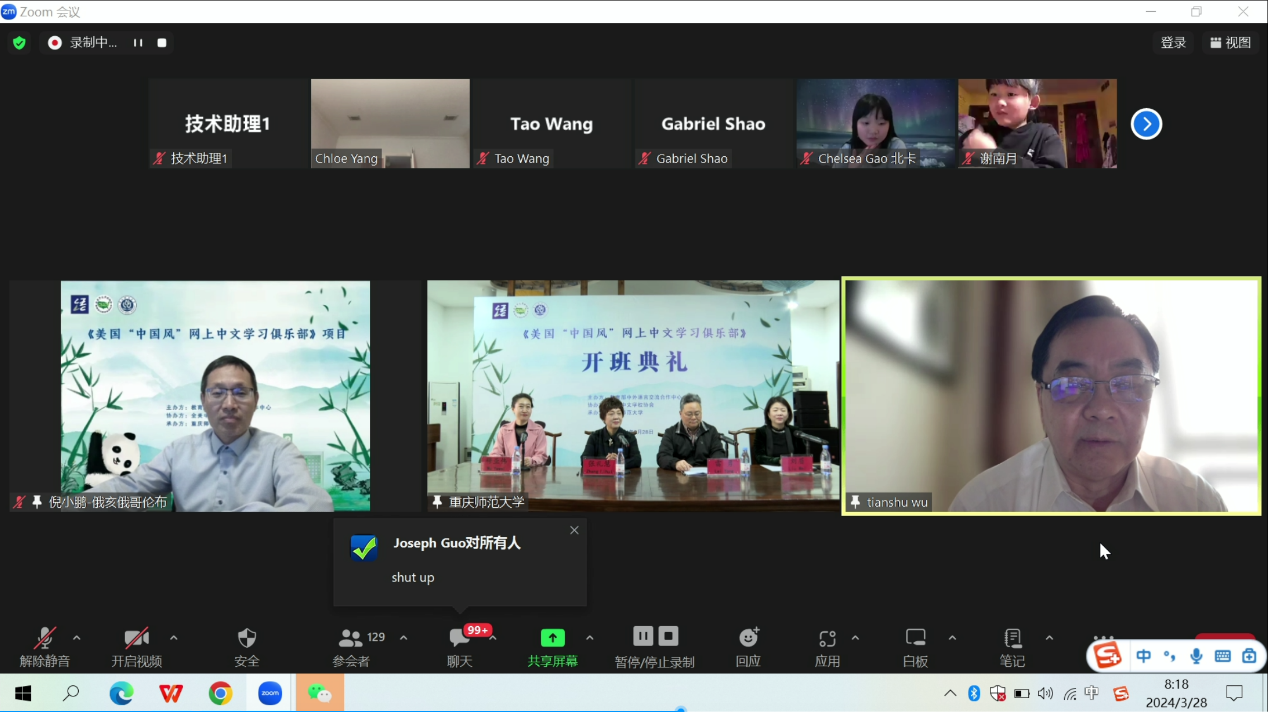The width and height of the screenshot is (1268, 712).
Task: Pause recording from the top recording indicator
Action: click(x=138, y=43)
